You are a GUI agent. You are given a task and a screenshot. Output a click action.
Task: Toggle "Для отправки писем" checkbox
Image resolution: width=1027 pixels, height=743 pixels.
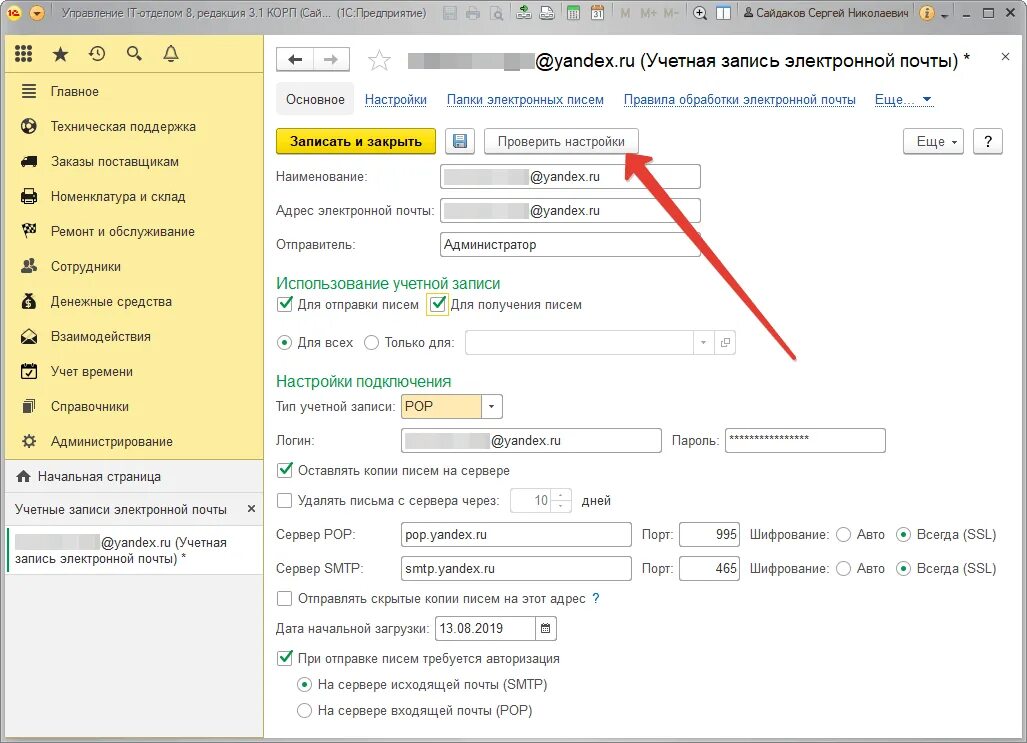coord(284,304)
